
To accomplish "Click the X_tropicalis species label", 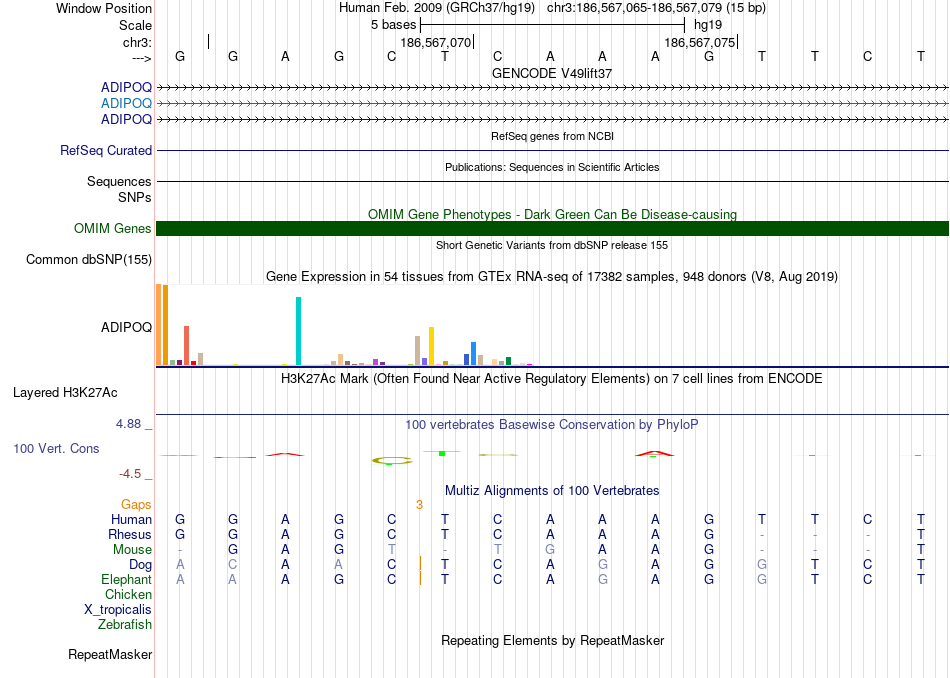I will pos(118,610).
